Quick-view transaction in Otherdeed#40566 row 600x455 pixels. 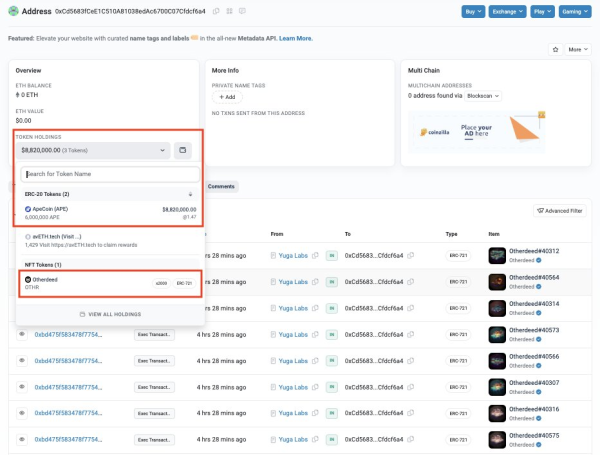pos(22,360)
